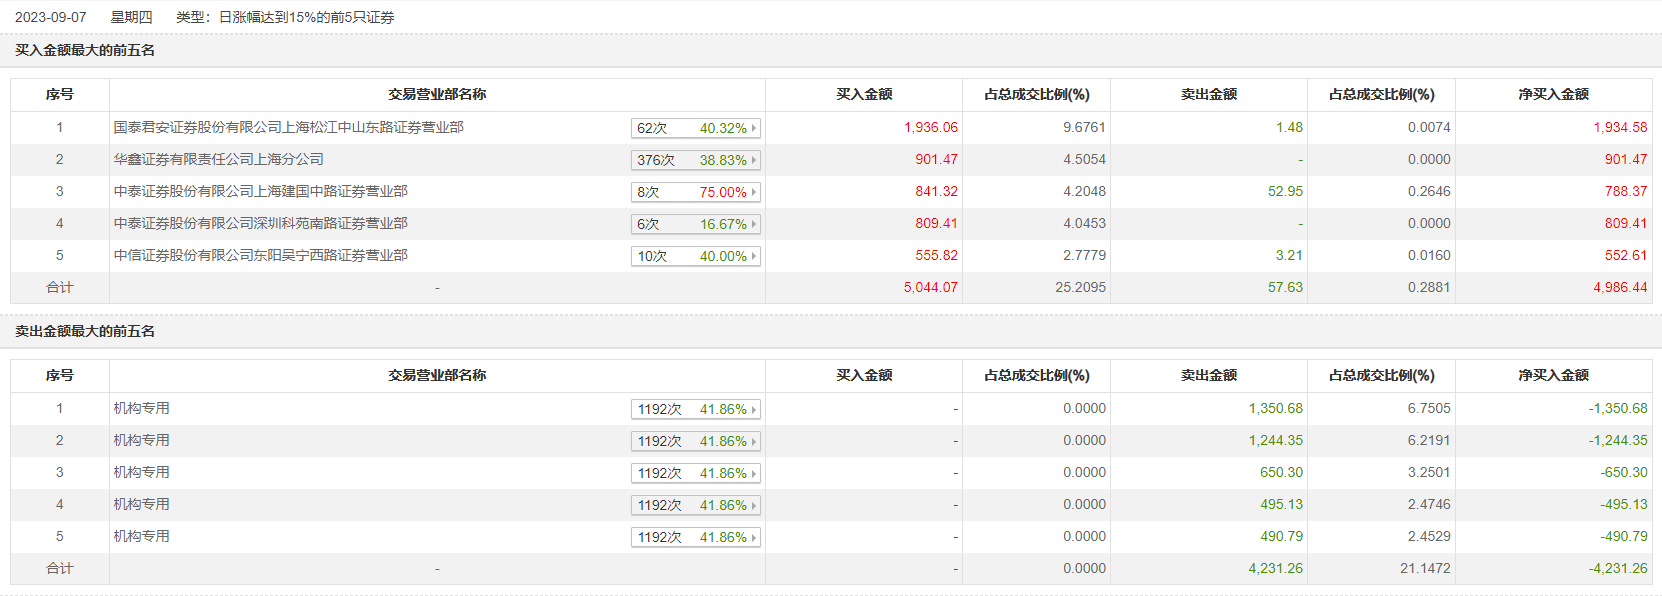Click total net amount -4,231.26

tap(1618, 568)
